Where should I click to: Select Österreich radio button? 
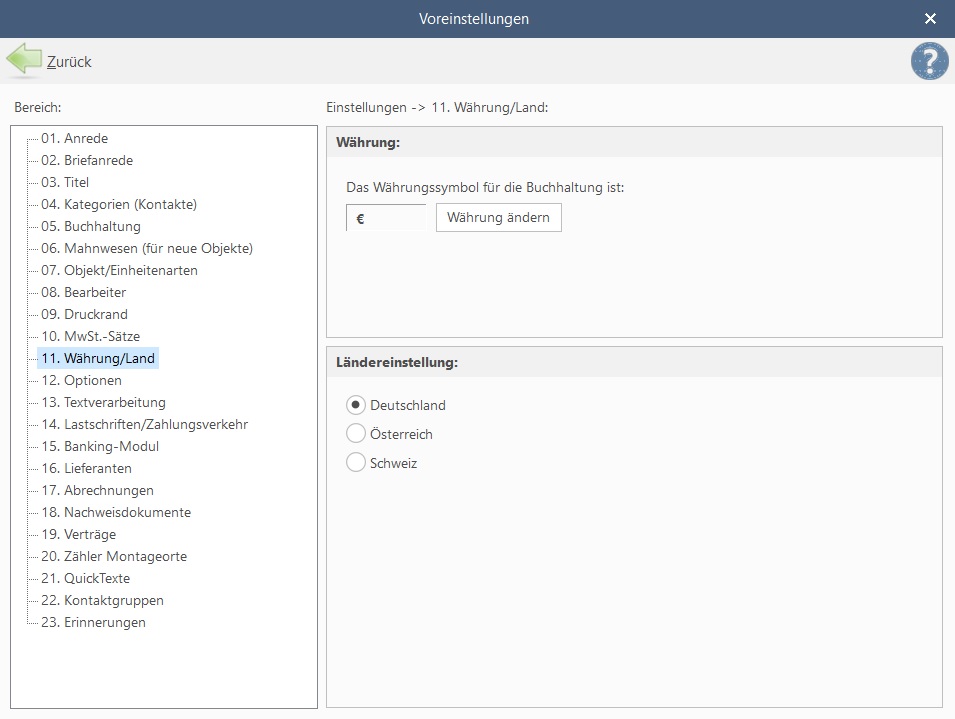point(356,434)
